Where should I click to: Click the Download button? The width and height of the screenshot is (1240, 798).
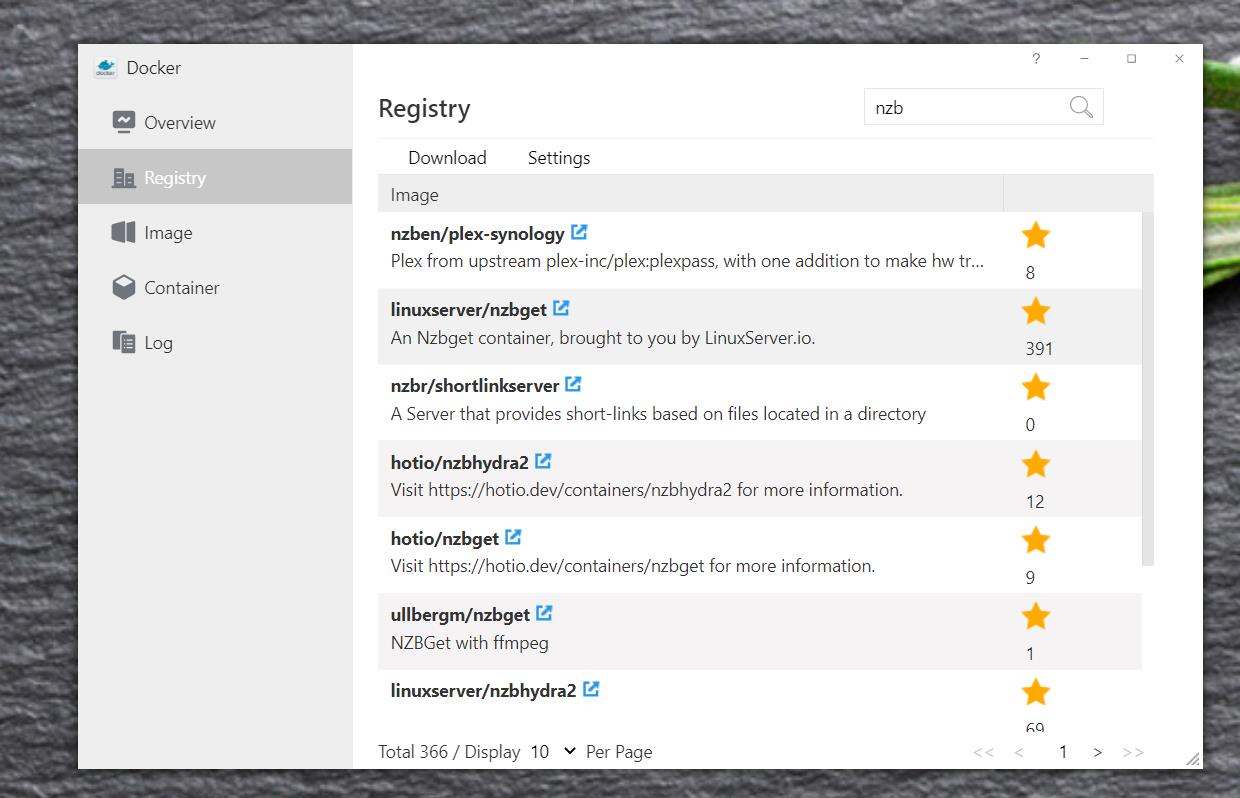click(x=447, y=158)
